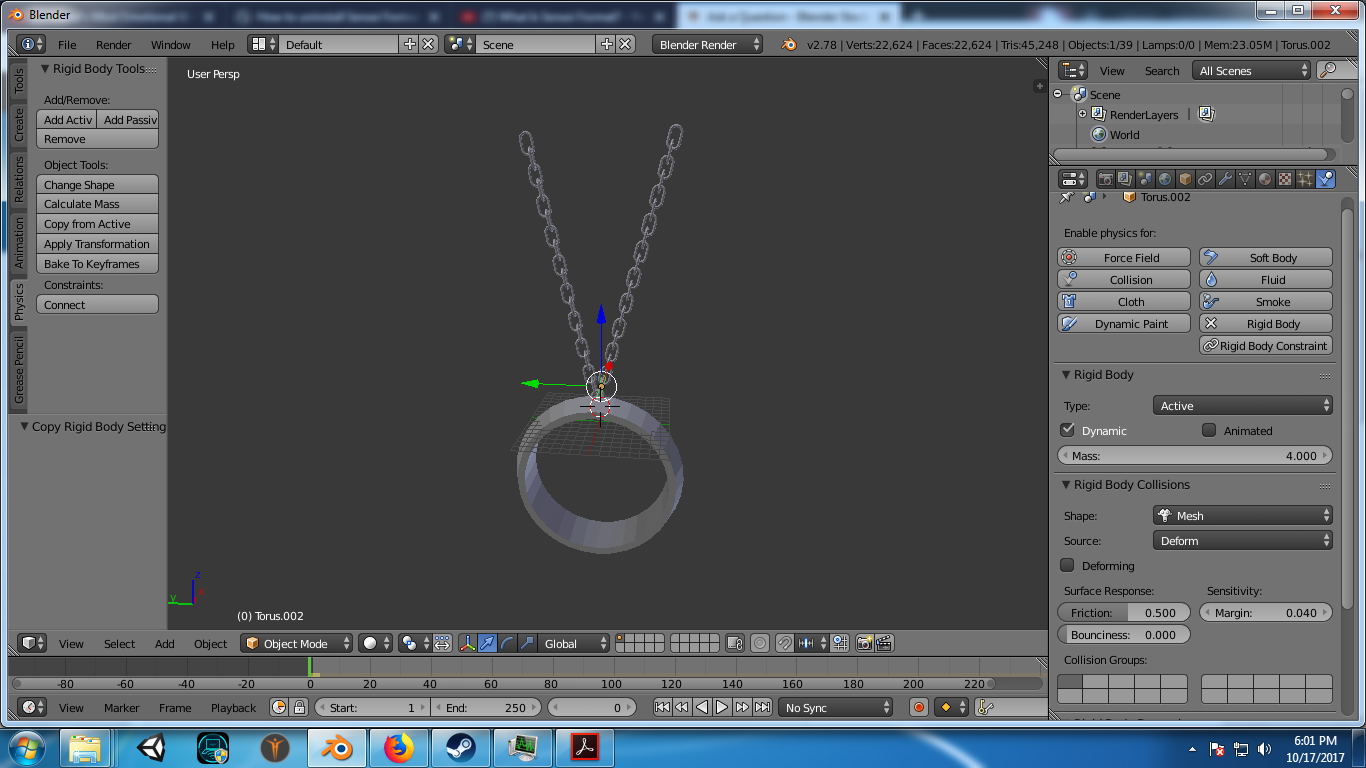Click the Bake To Keyframes button
Viewport: 1366px width, 768px height.
pos(98,264)
